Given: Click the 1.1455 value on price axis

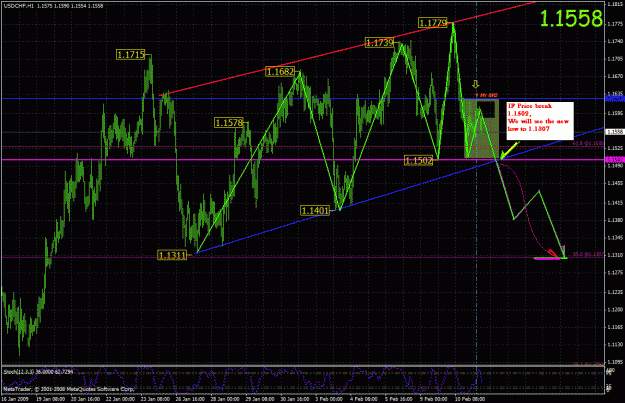Looking at the screenshot, I should coord(615,183).
